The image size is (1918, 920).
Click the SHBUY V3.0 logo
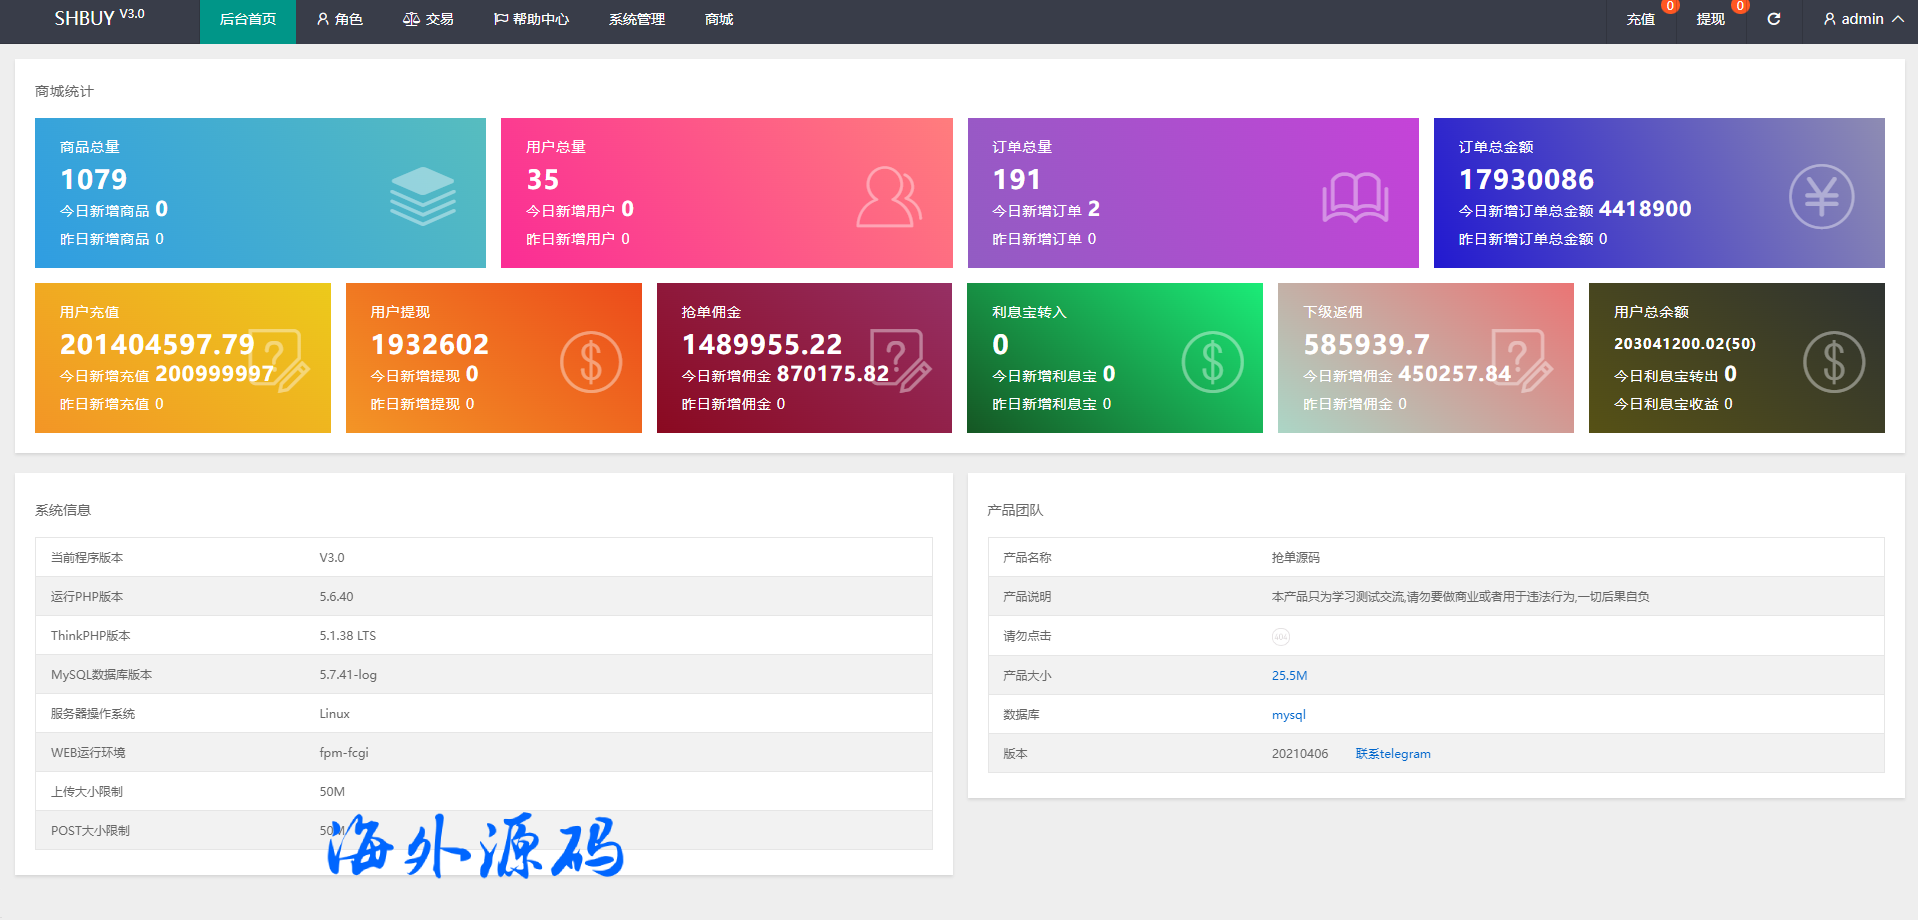[x=99, y=18]
